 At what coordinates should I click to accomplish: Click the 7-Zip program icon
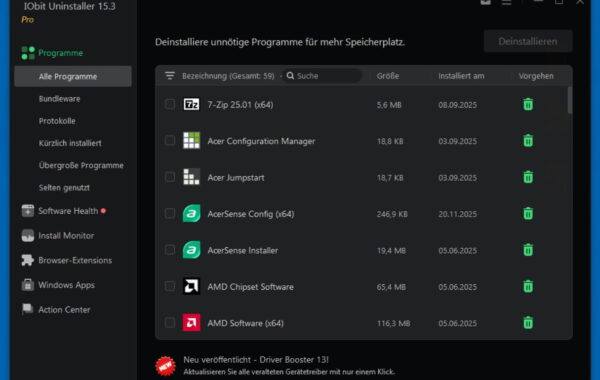point(191,104)
